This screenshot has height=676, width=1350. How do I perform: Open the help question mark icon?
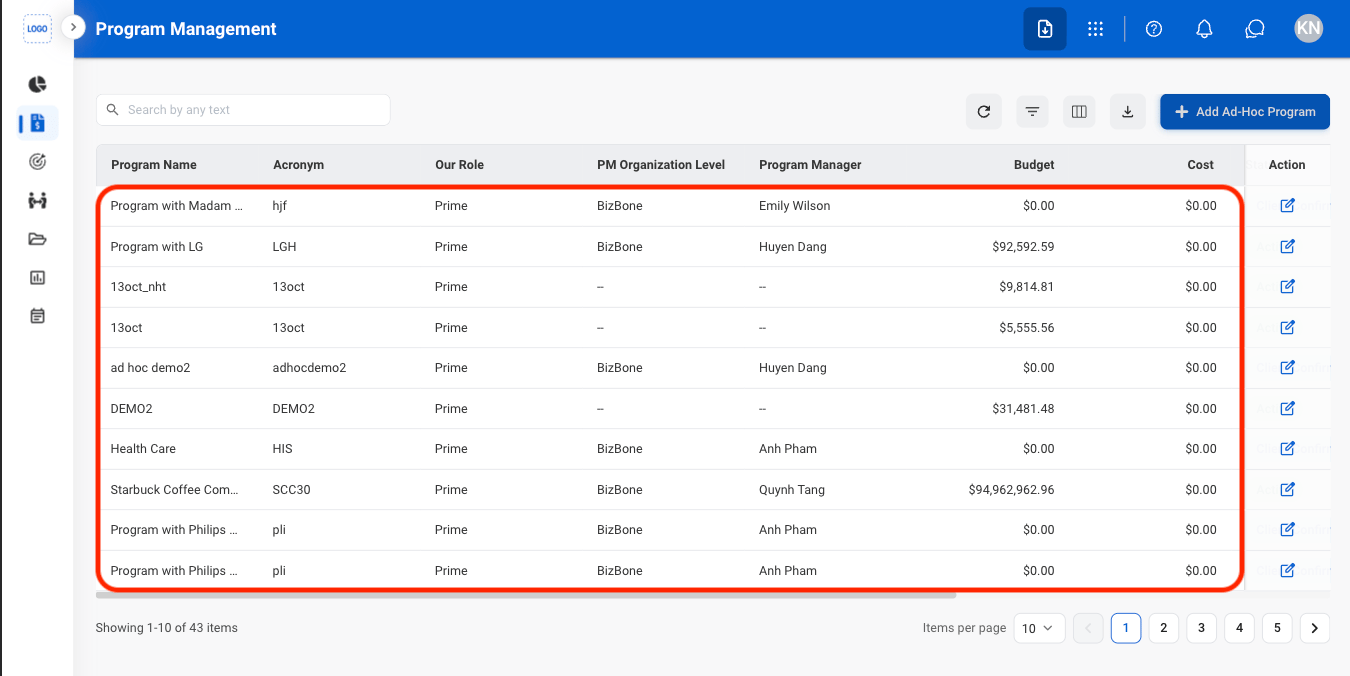(1154, 29)
